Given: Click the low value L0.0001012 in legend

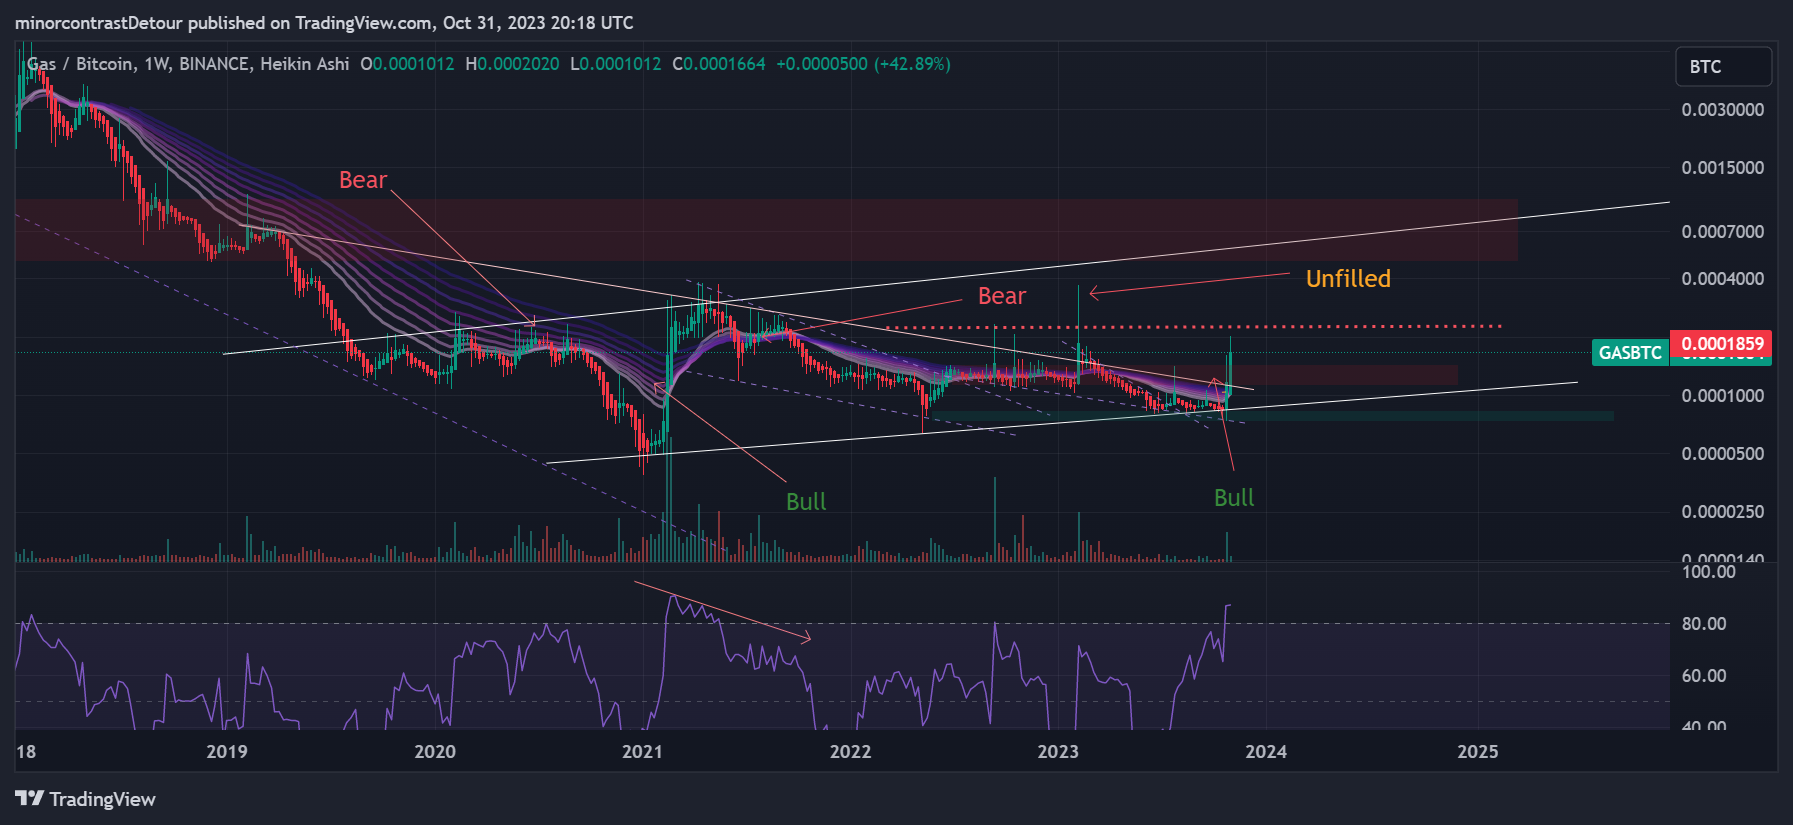Looking at the screenshot, I should click(616, 64).
